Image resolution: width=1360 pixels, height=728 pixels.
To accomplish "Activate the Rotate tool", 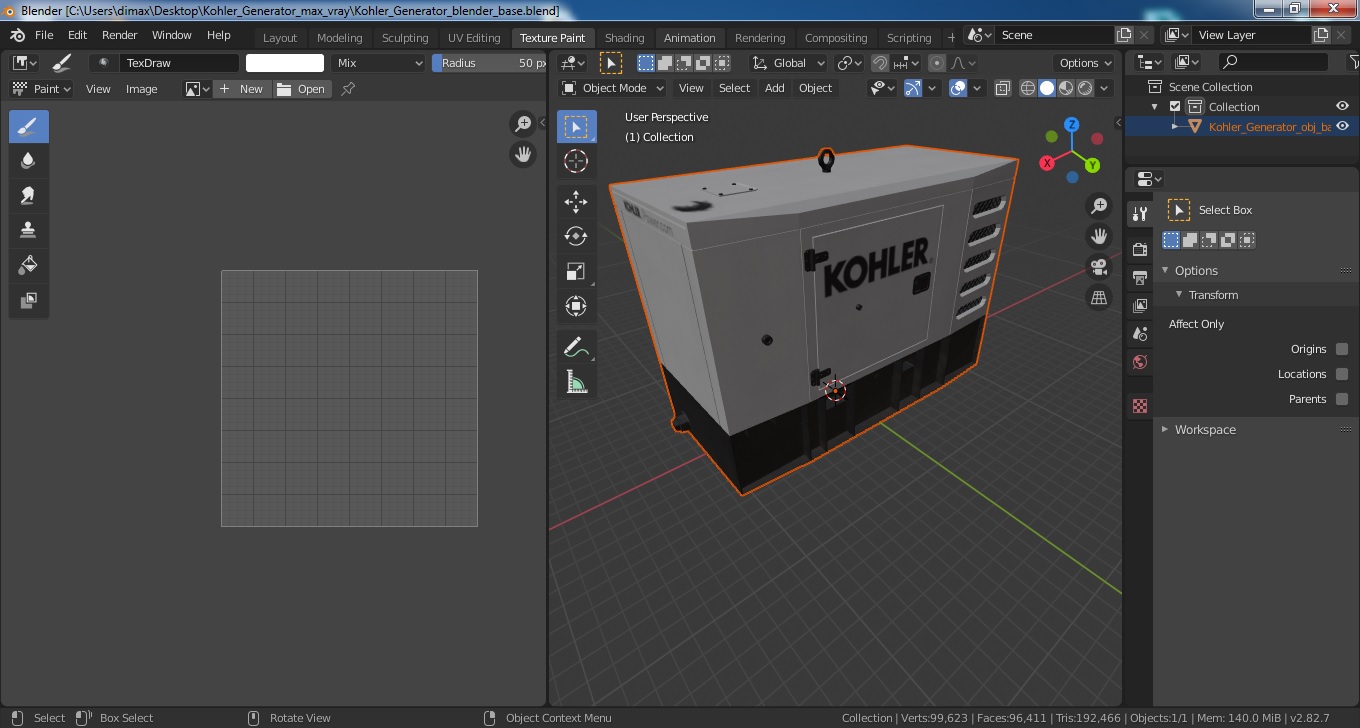I will 576,237.
